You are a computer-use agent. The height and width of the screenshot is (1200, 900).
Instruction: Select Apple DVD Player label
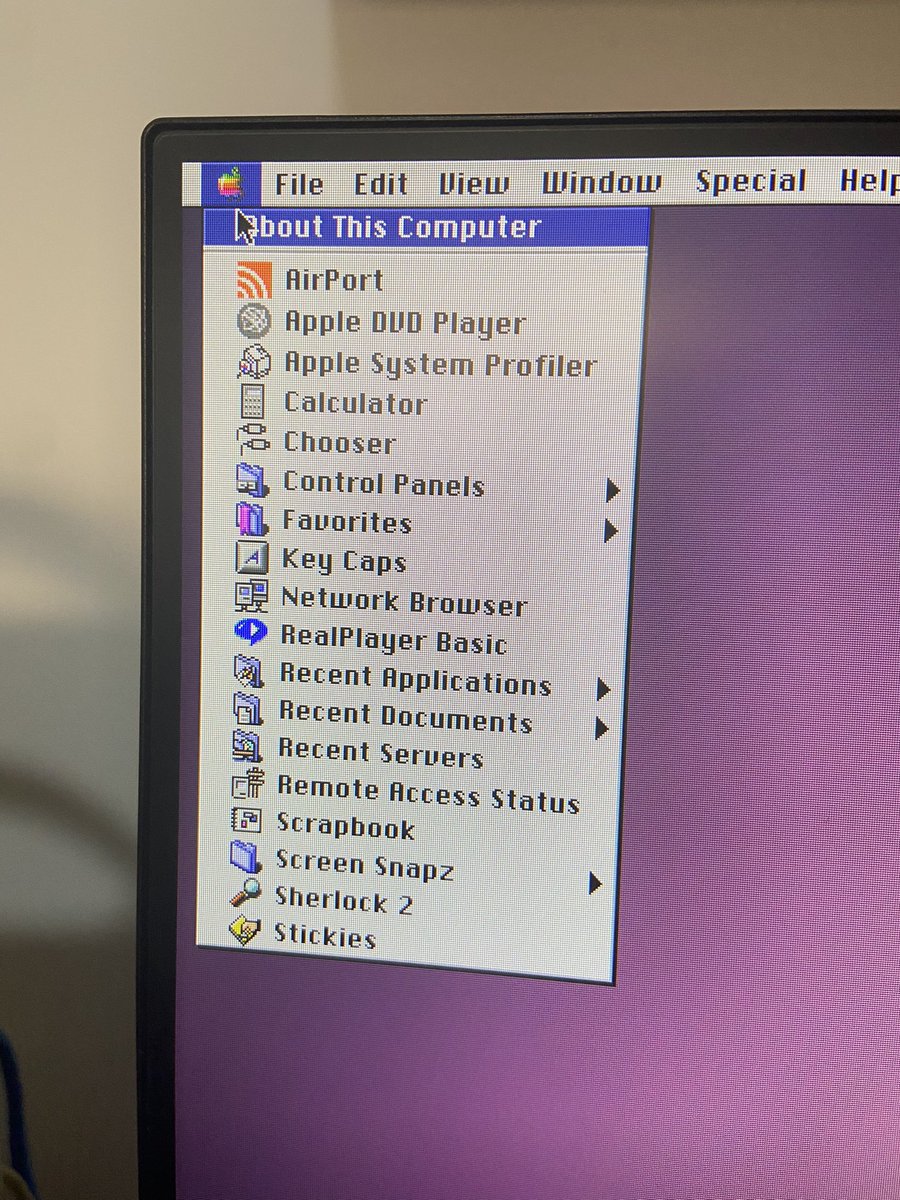pyautogui.click(x=405, y=323)
